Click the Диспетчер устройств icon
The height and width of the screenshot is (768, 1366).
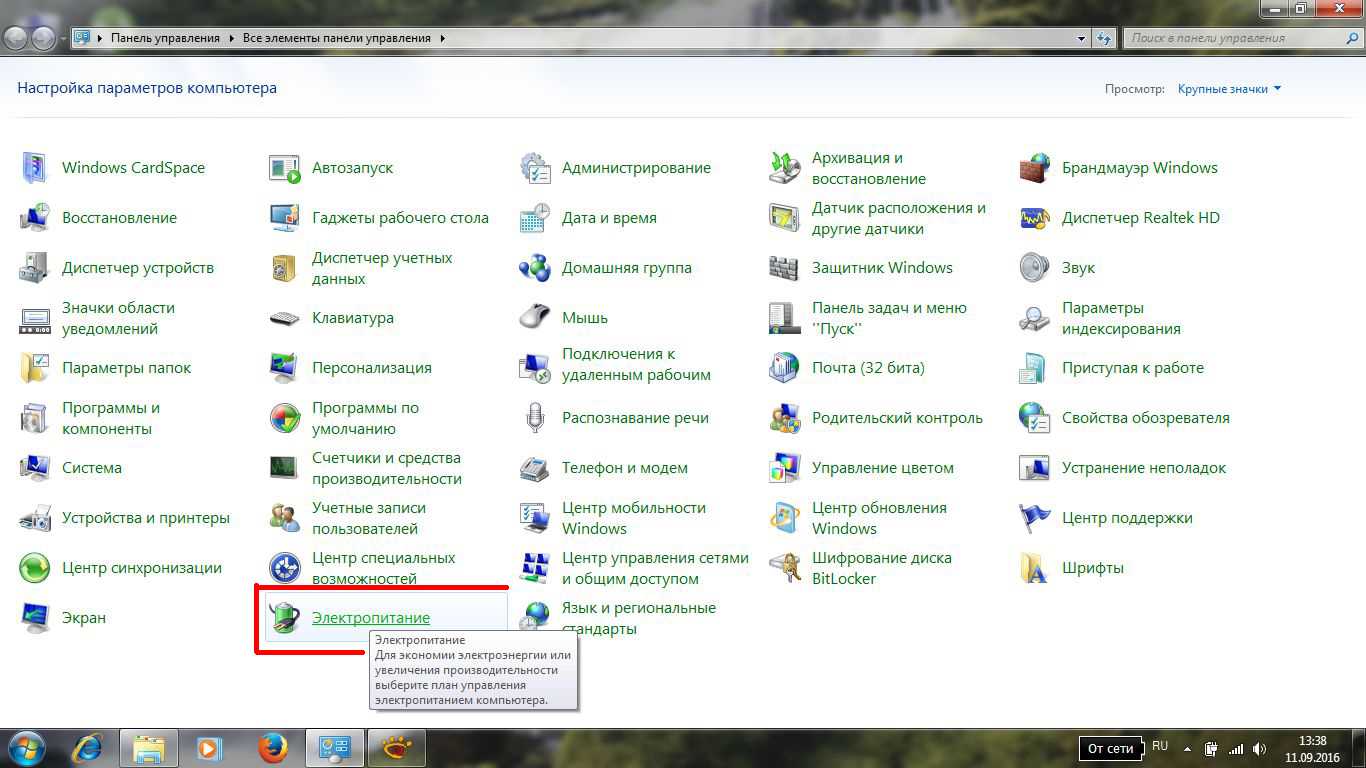pos(35,268)
